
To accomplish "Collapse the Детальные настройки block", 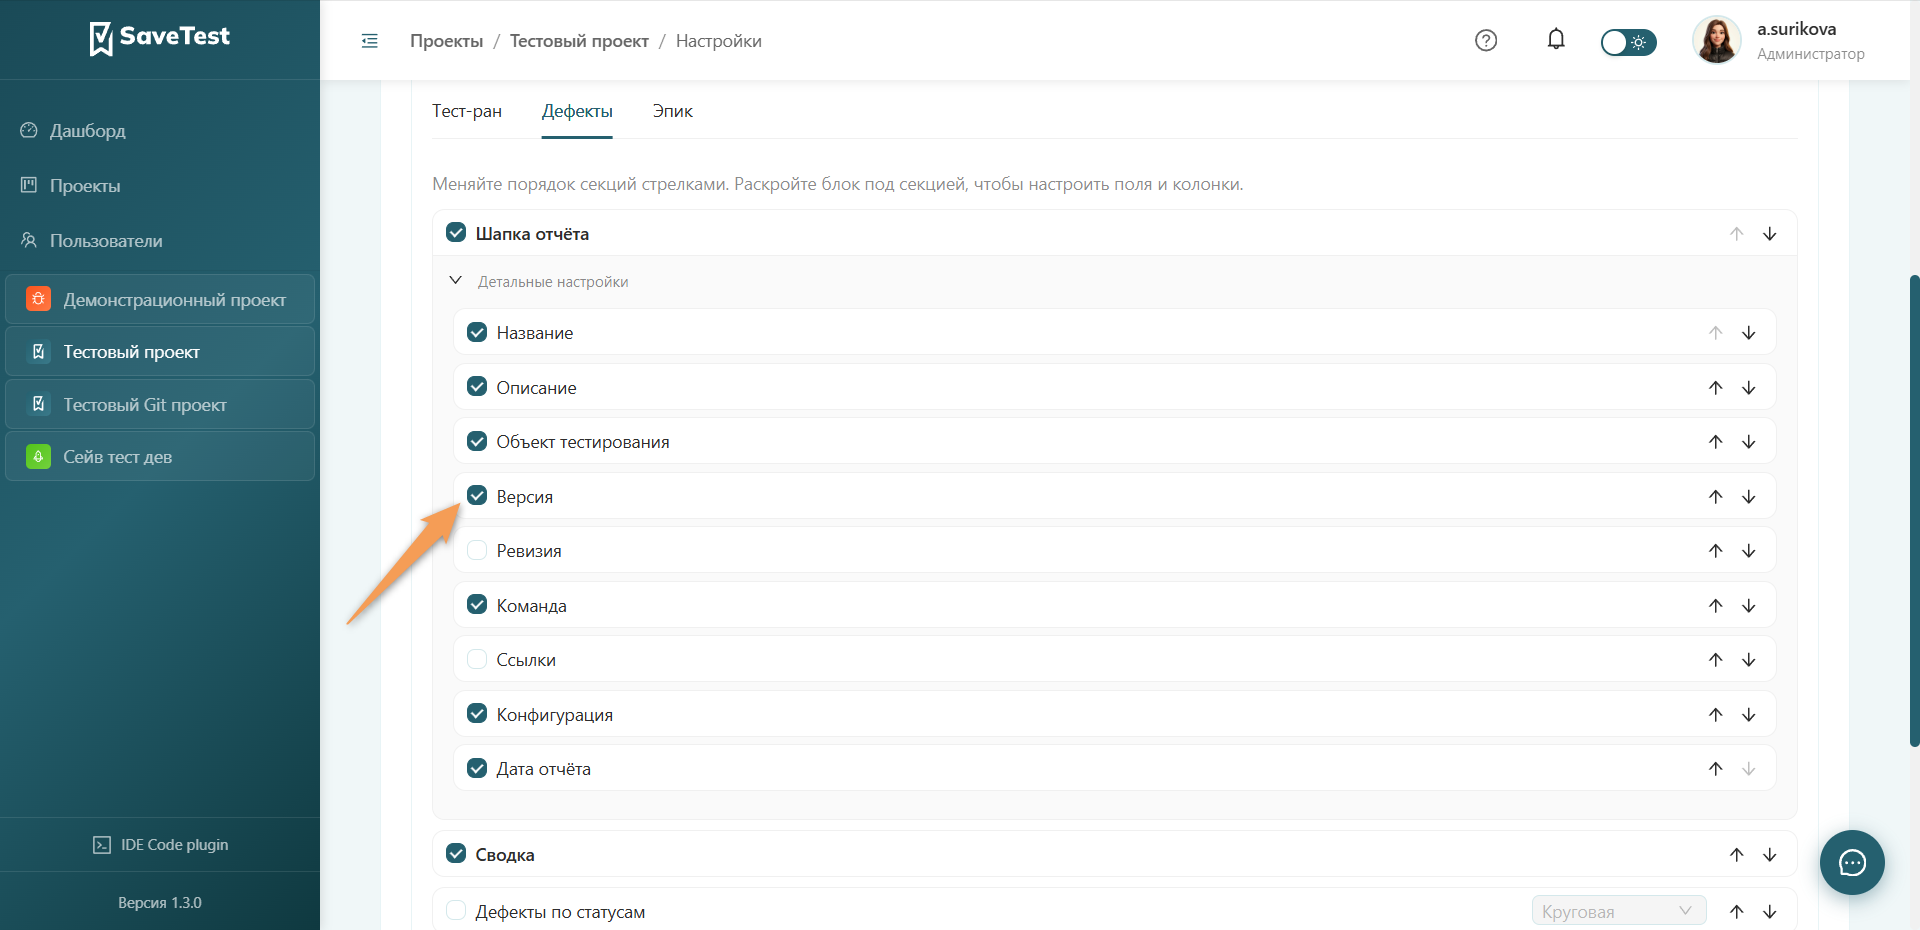I will (x=456, y=281).
